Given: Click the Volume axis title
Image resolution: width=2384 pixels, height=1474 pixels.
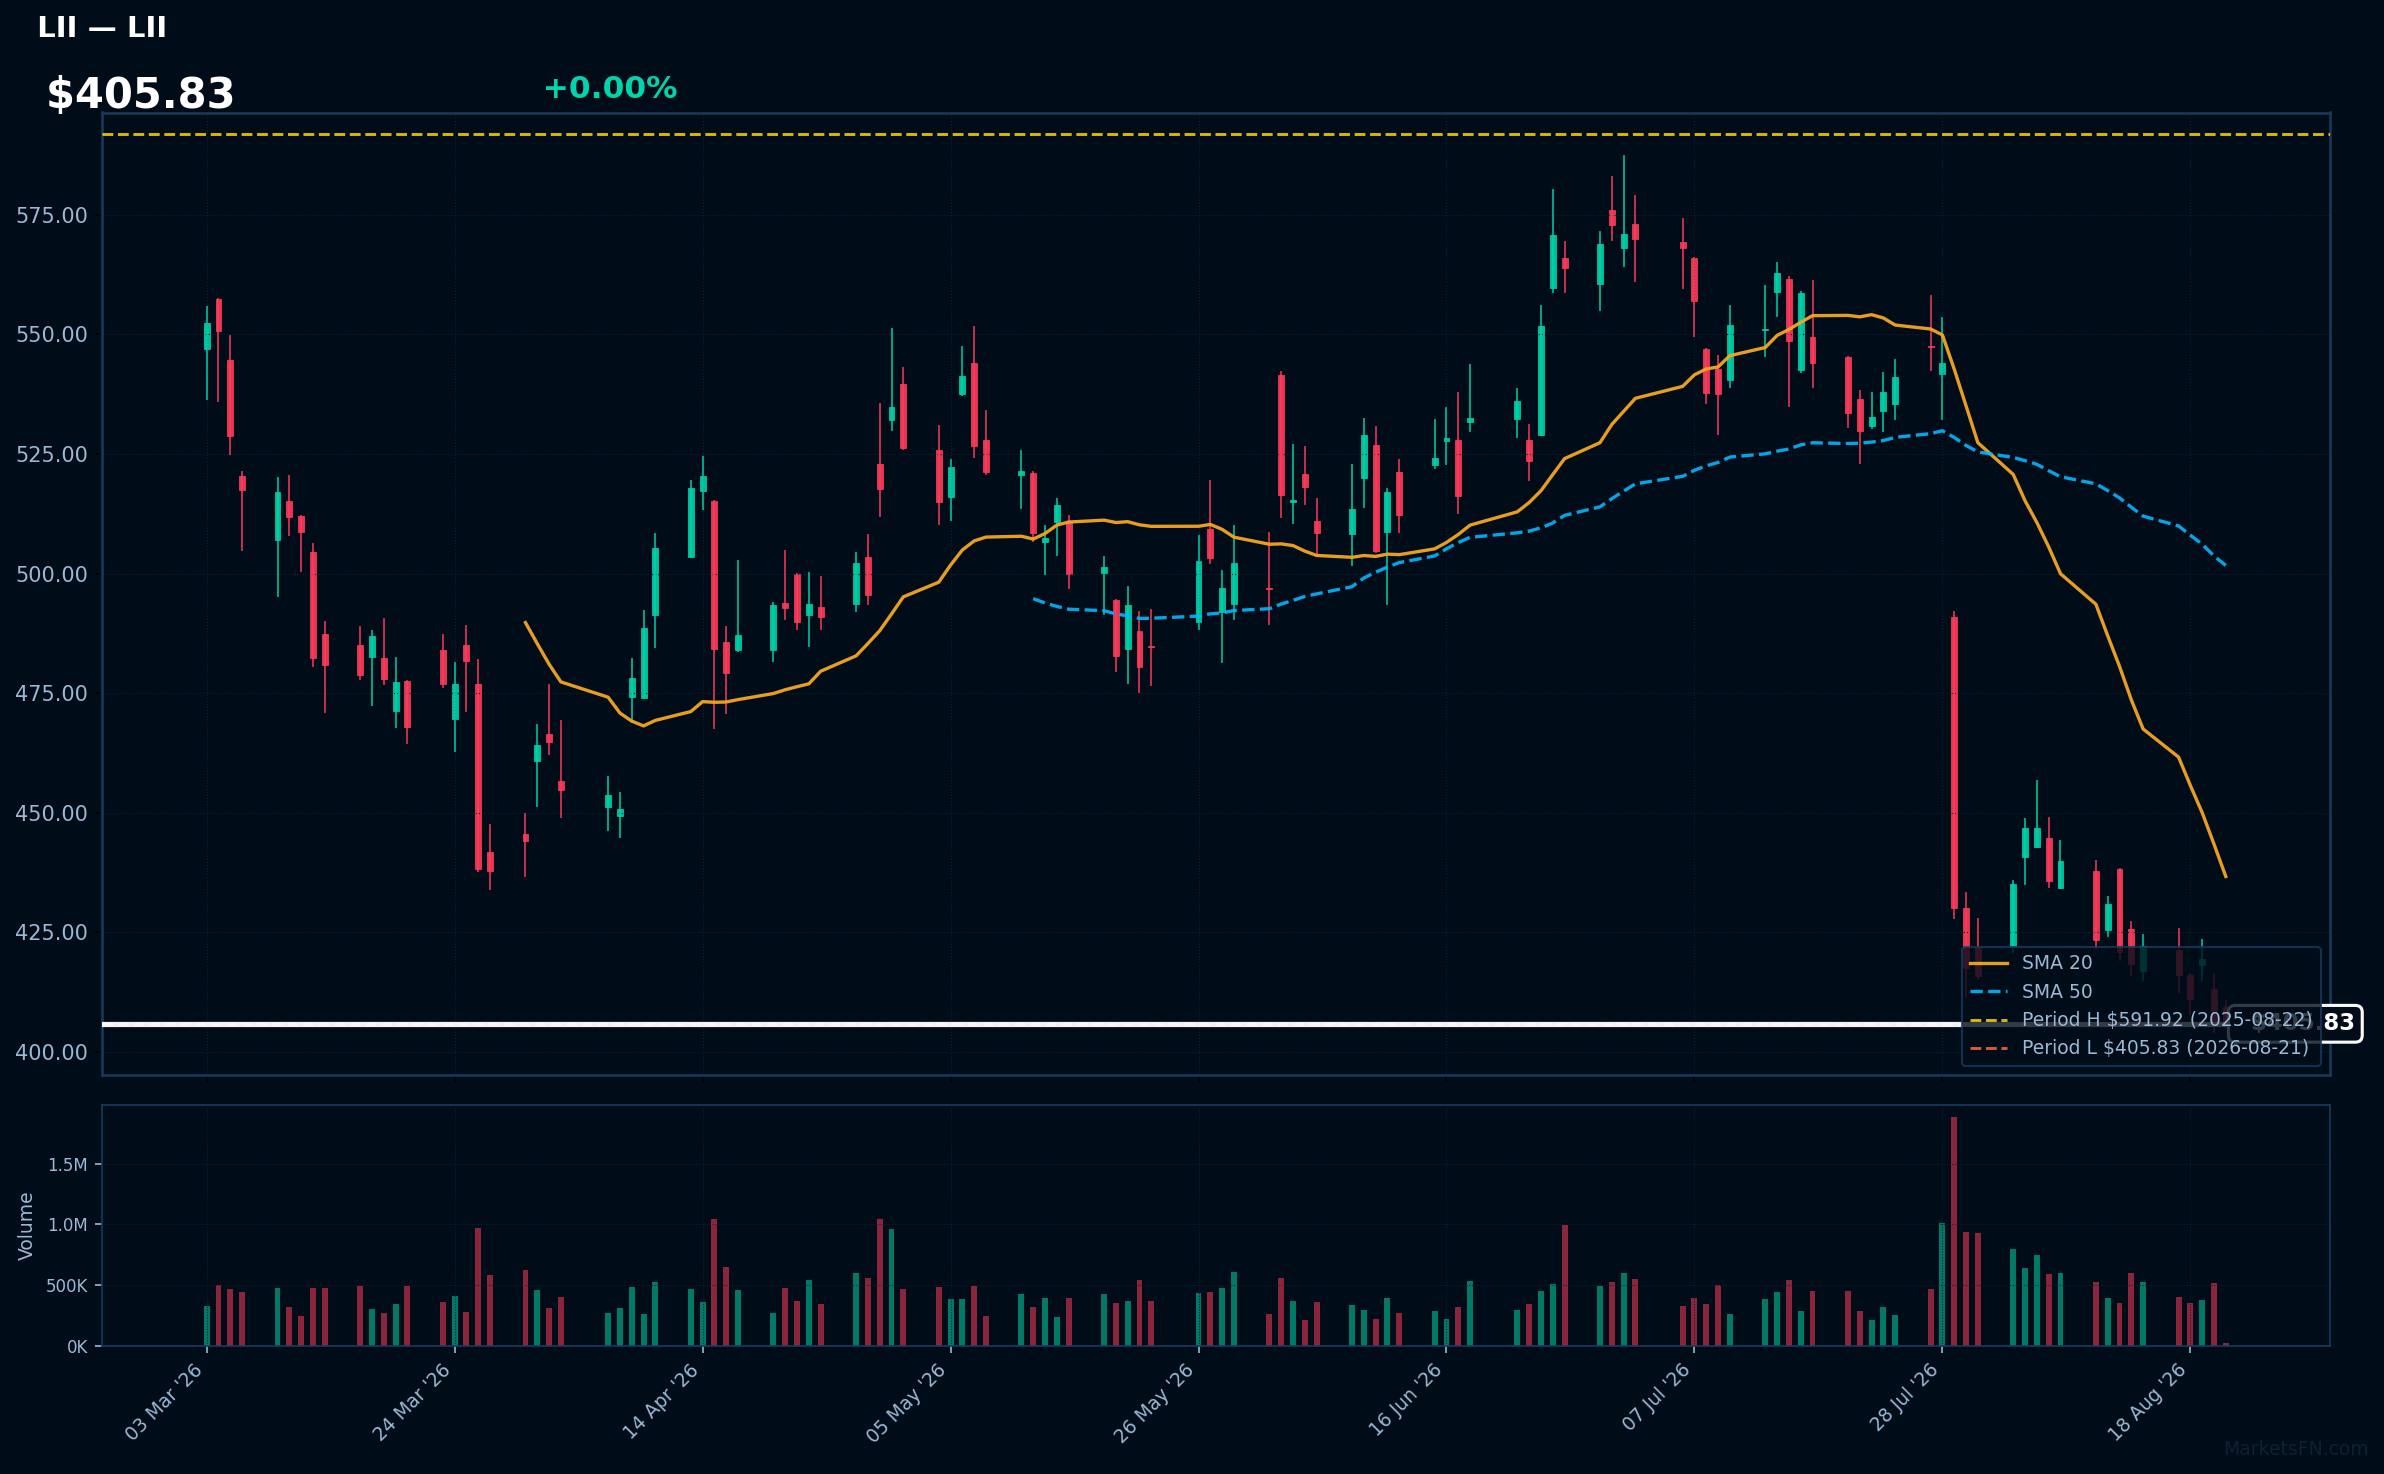Looking at the screenshot, I should 26,1226.
